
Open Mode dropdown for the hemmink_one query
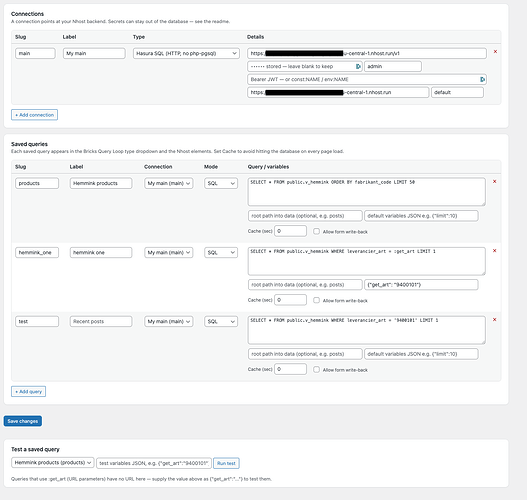(221, 253)
